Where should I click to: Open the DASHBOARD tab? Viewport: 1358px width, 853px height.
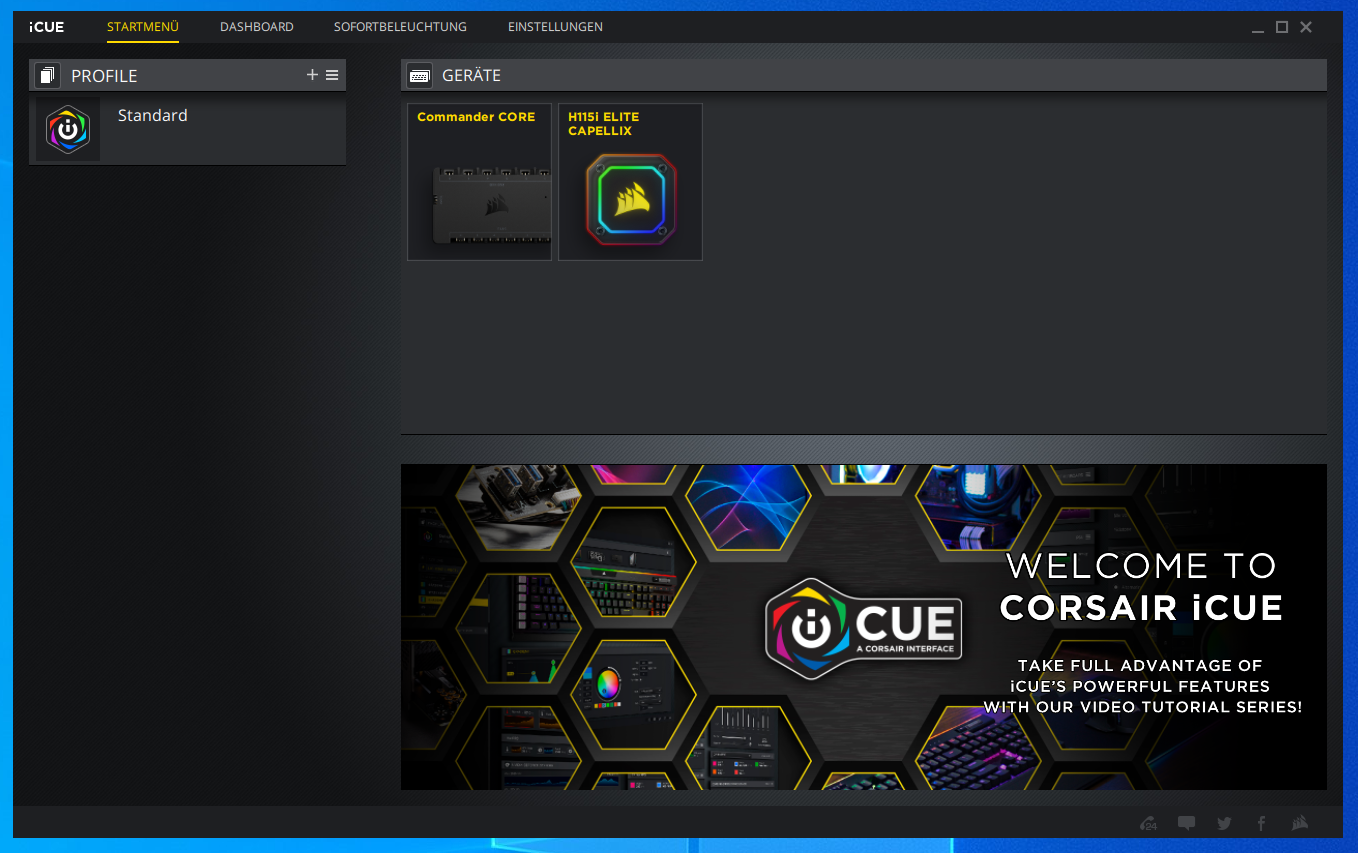257,27
